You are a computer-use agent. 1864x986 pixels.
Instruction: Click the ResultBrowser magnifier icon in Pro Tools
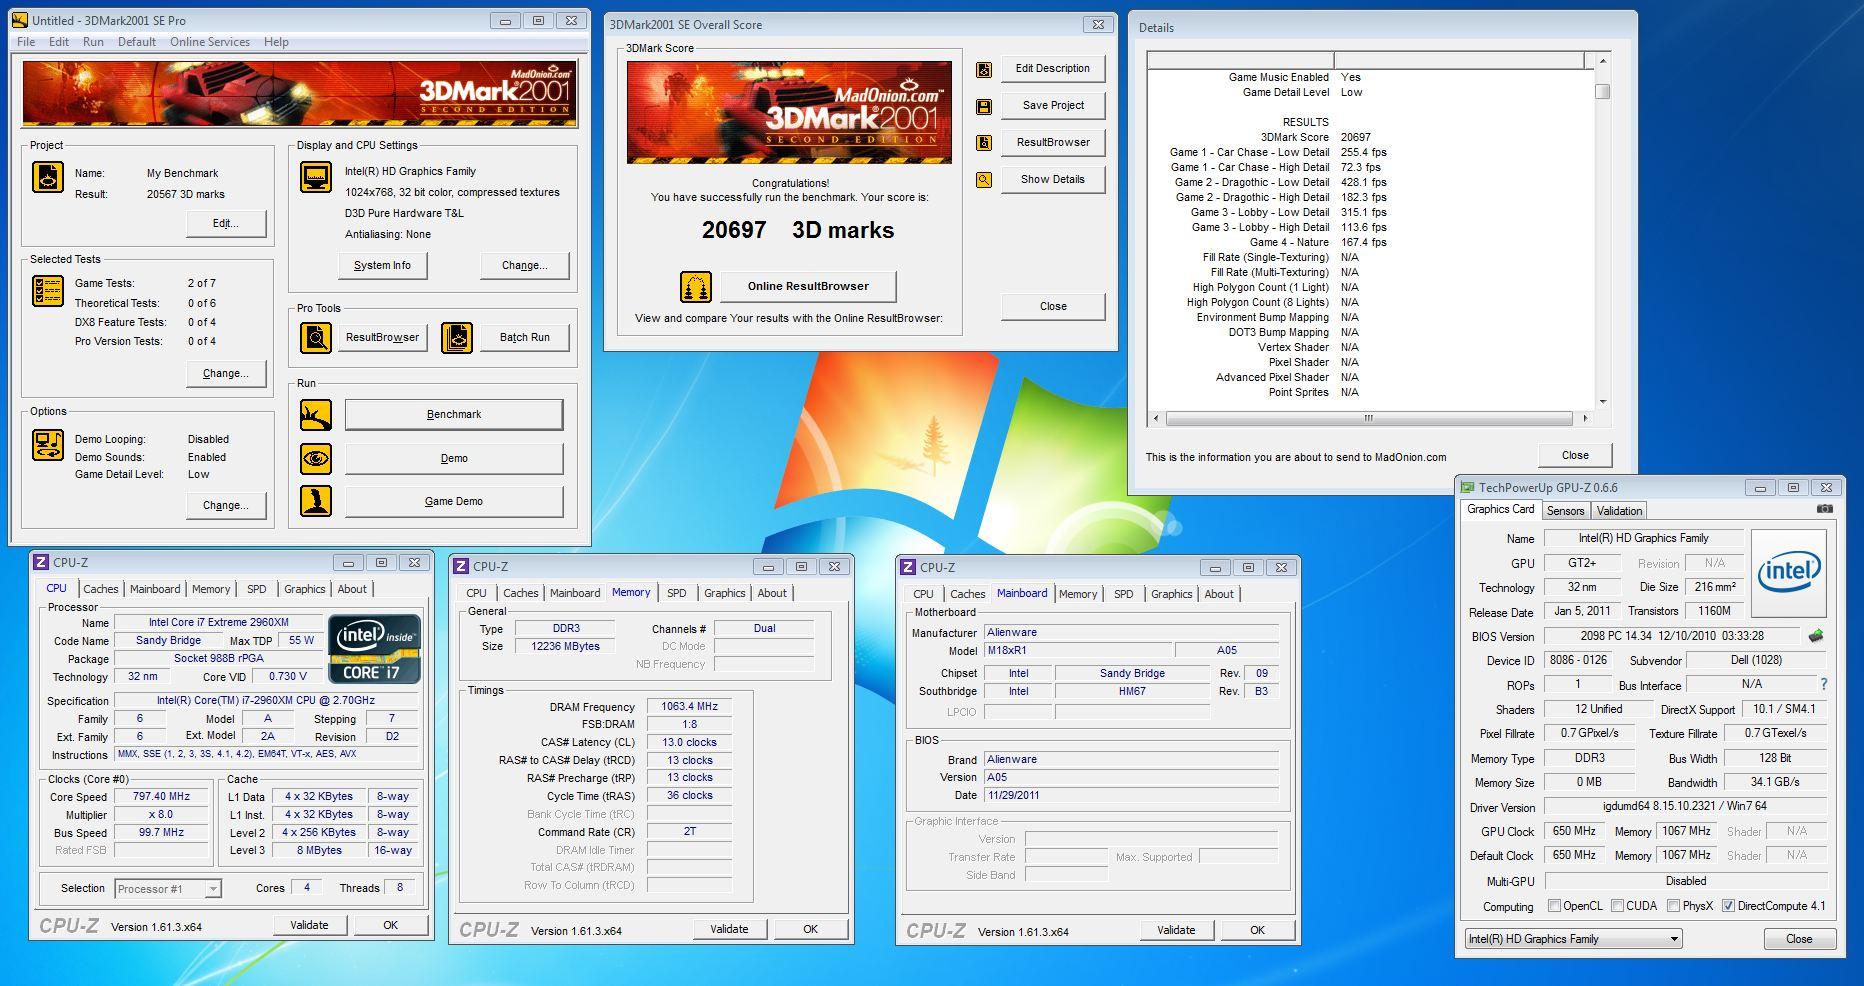point(316,337)
